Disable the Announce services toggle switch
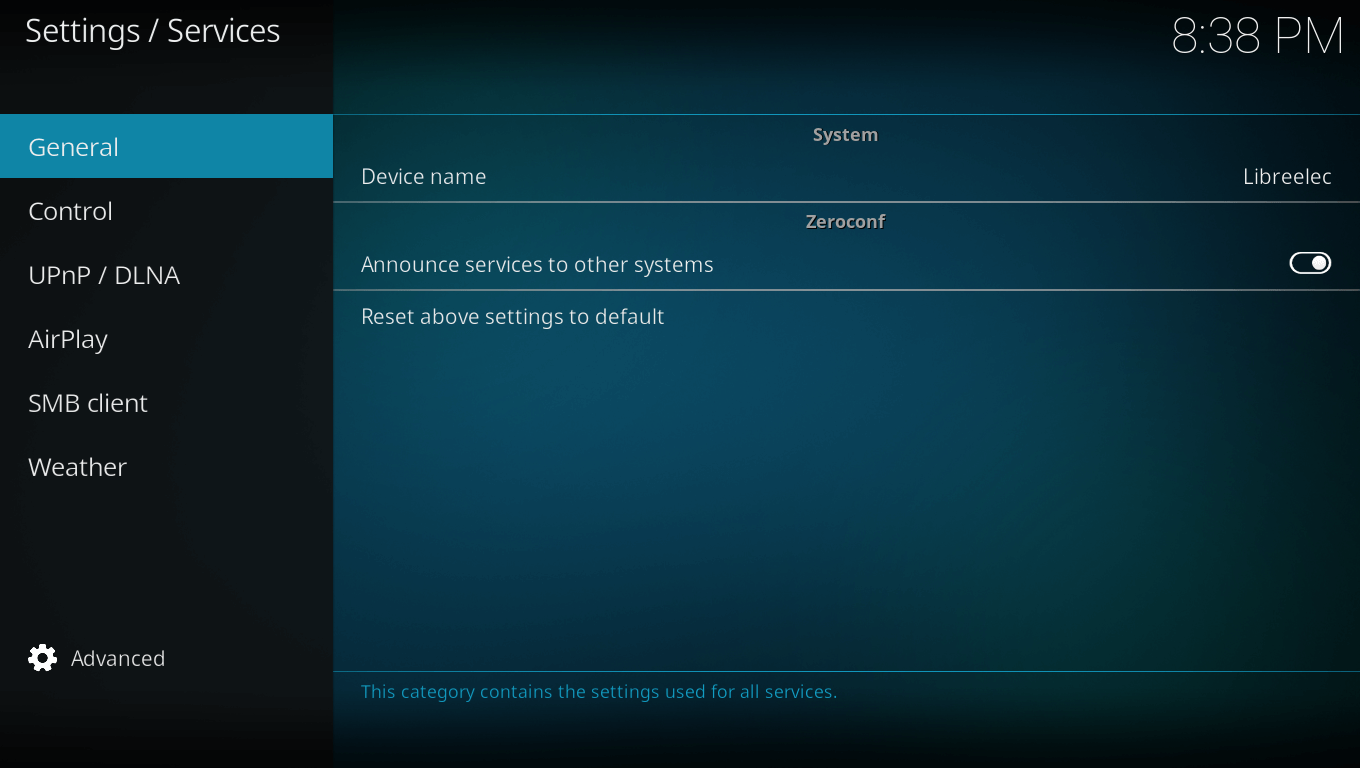Image resolution: width=1360 pixels, height=768 pixels. point(1309,263)
